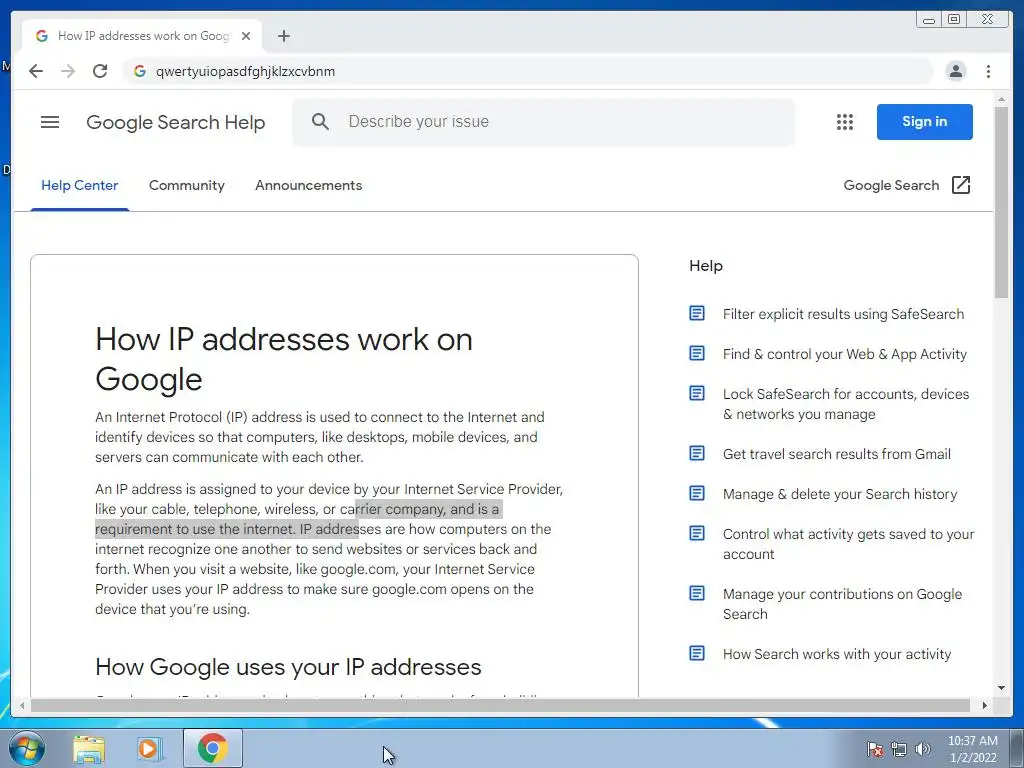Click the horizontal scrollbar left arrow
The height and width of the screenshot is (768, 1024).
point(22,705)
